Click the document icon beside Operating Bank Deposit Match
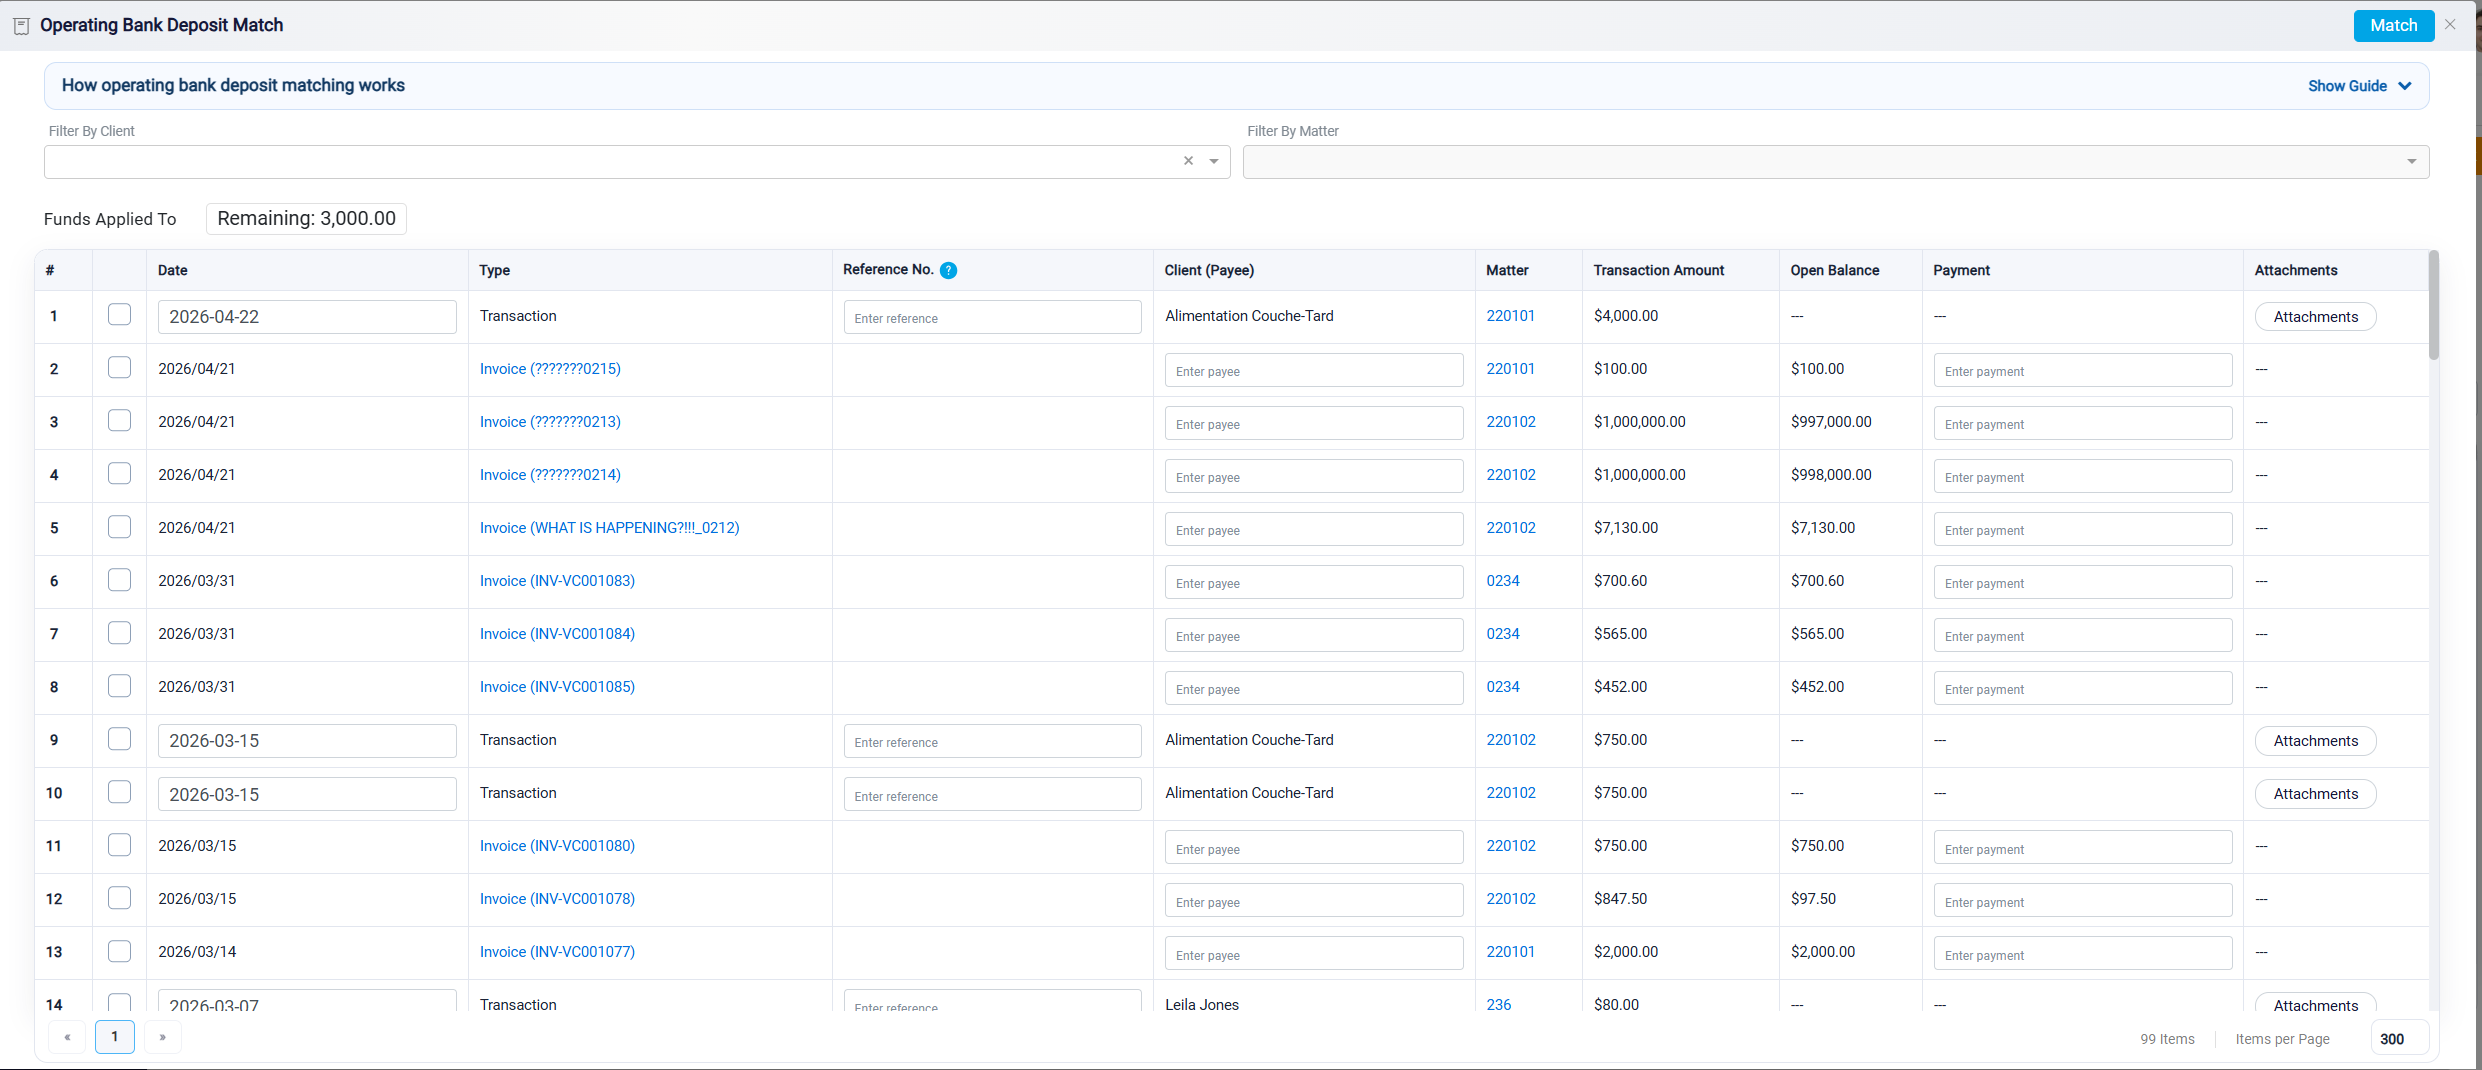This screenshot has height=1070, width=2482. pos(21,26)
